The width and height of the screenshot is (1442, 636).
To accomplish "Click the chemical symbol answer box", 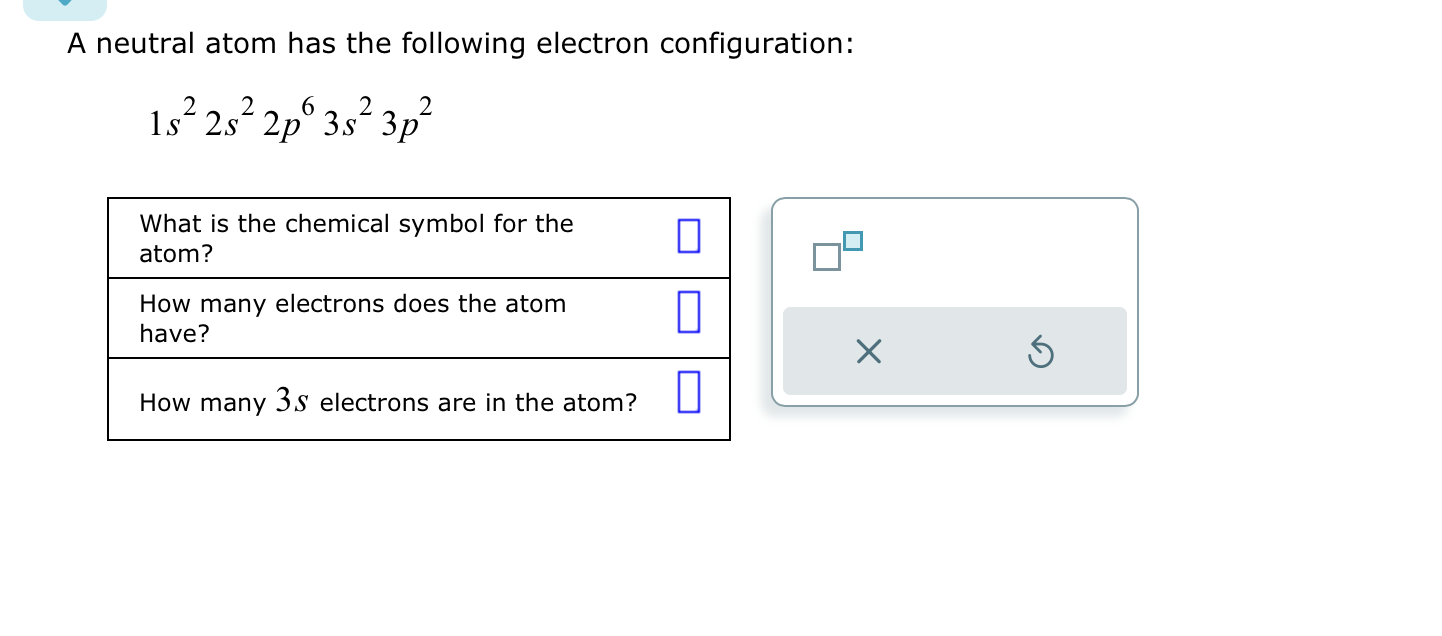I will [688, 236].
